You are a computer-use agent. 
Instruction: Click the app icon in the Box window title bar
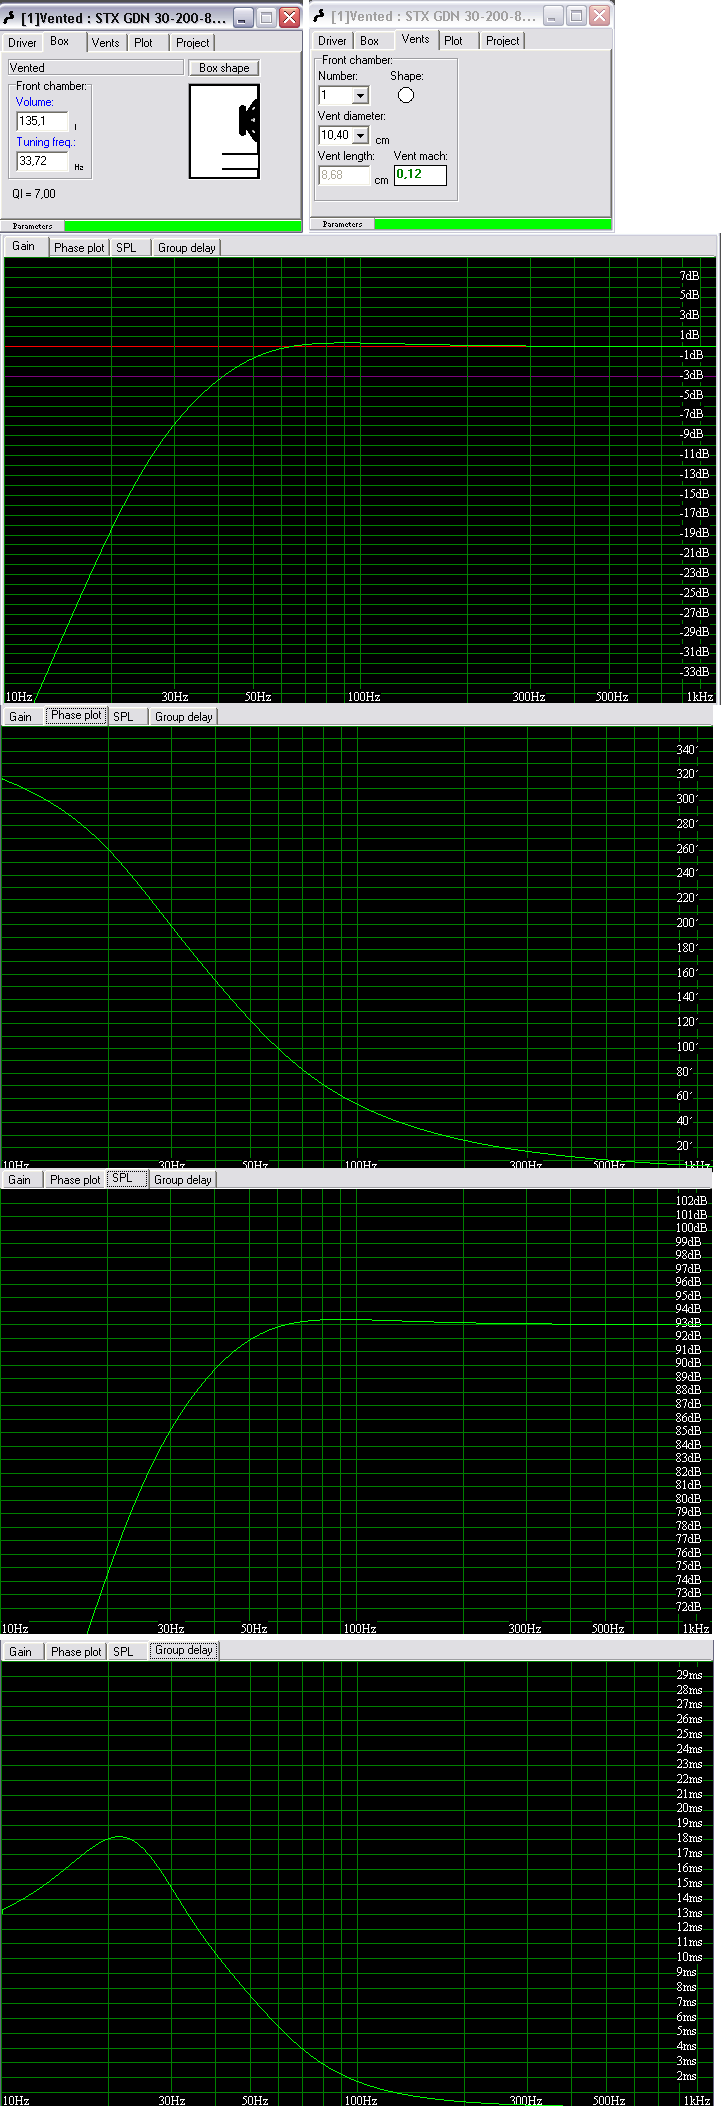pos(9,18)
